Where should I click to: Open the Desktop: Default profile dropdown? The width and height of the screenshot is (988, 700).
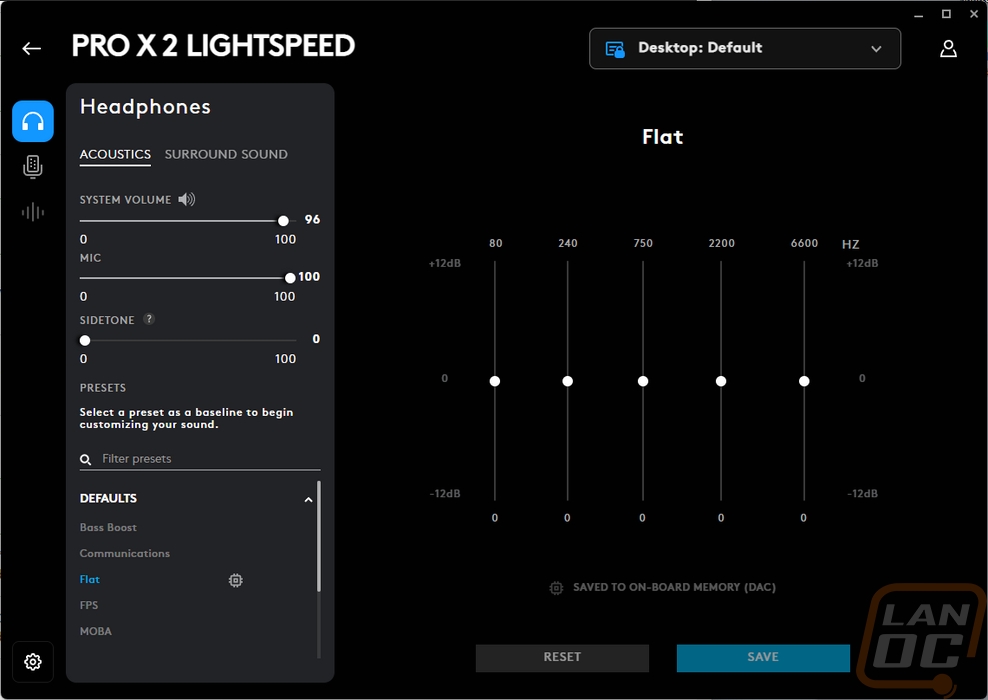[x=745, y=49]
